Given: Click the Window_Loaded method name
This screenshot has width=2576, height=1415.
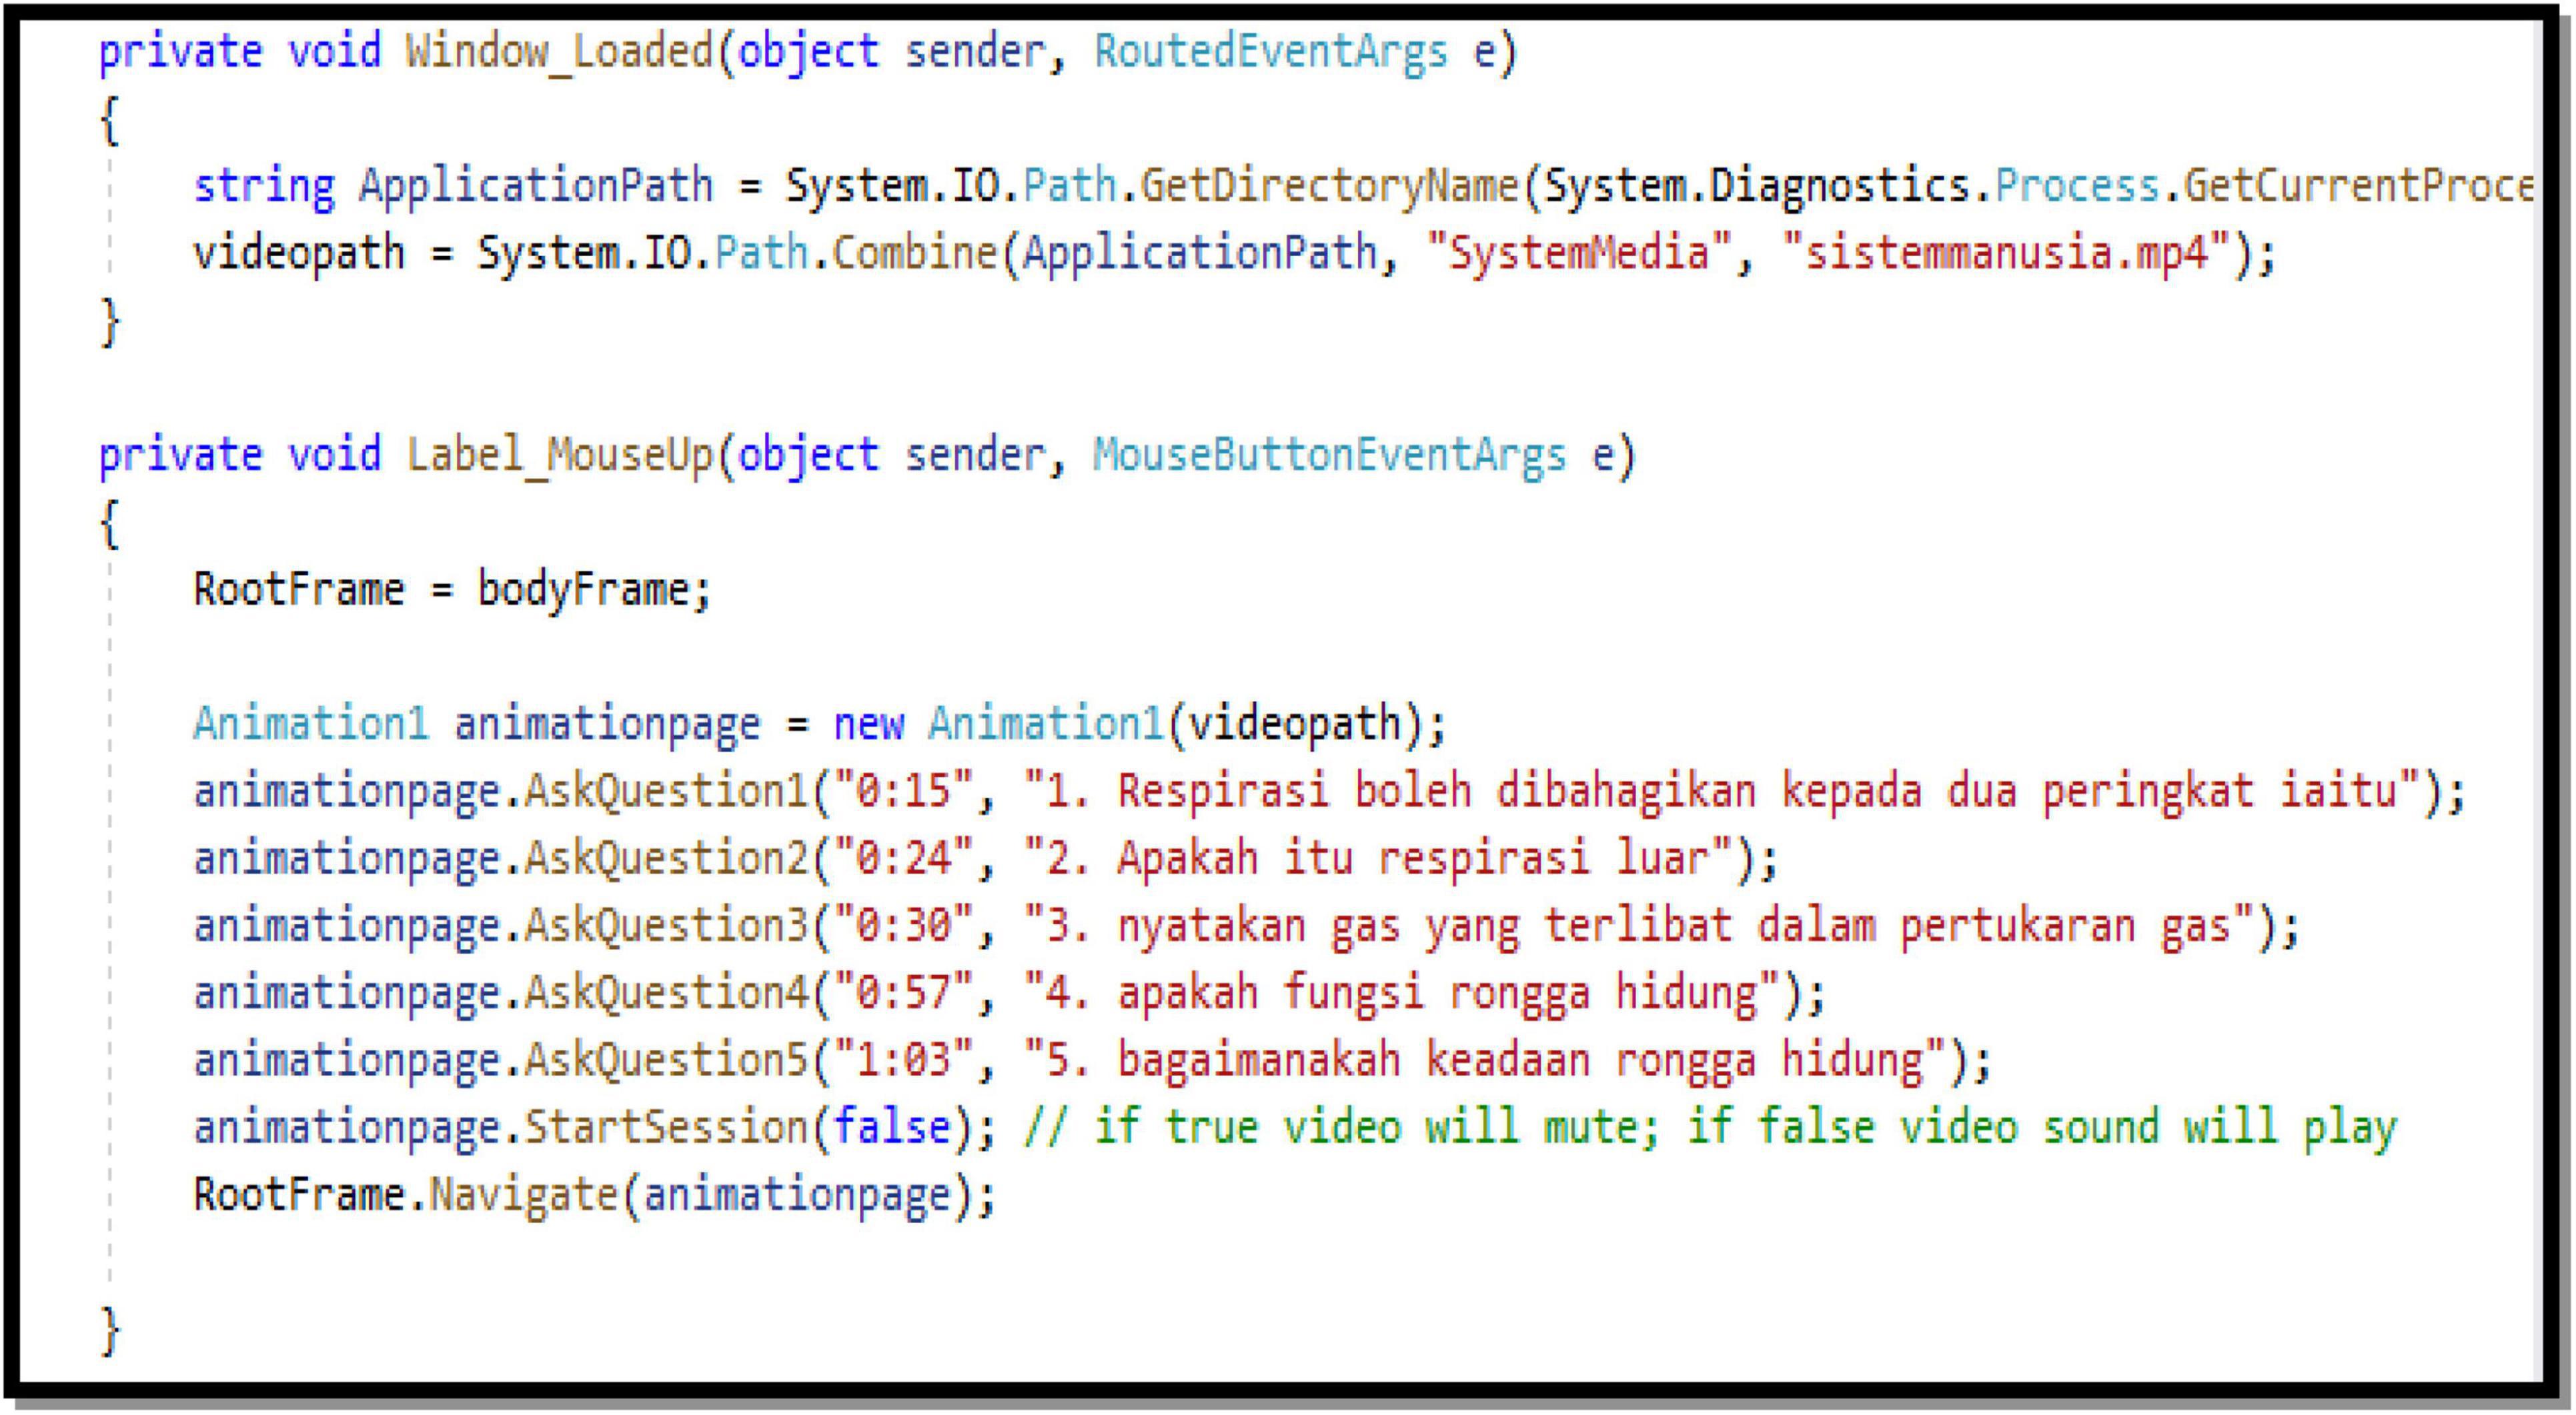Looking at the screenshot, I should (560, 51).
